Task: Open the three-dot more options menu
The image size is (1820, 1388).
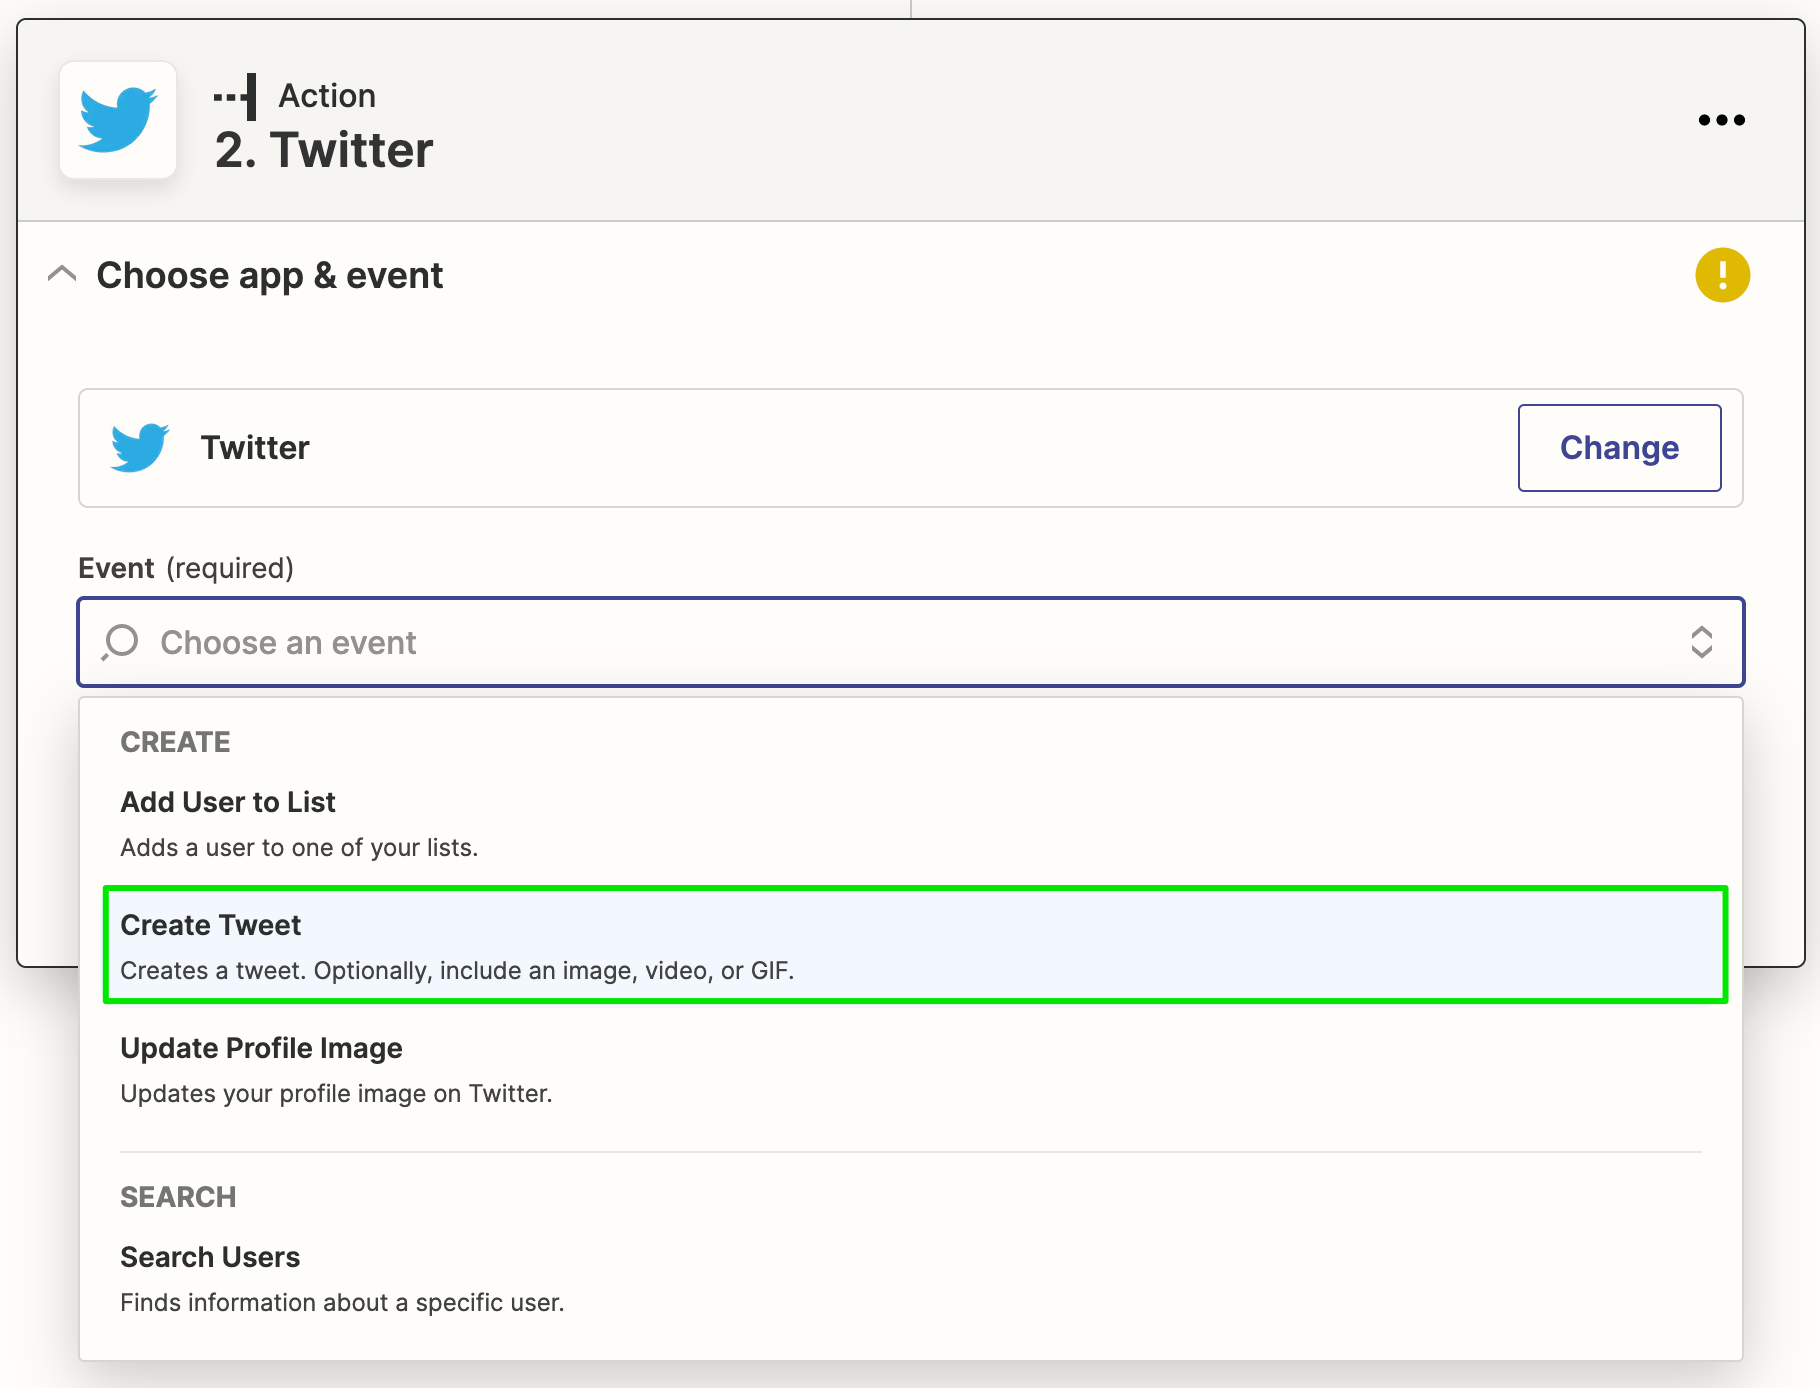Action: [1721, 120]
